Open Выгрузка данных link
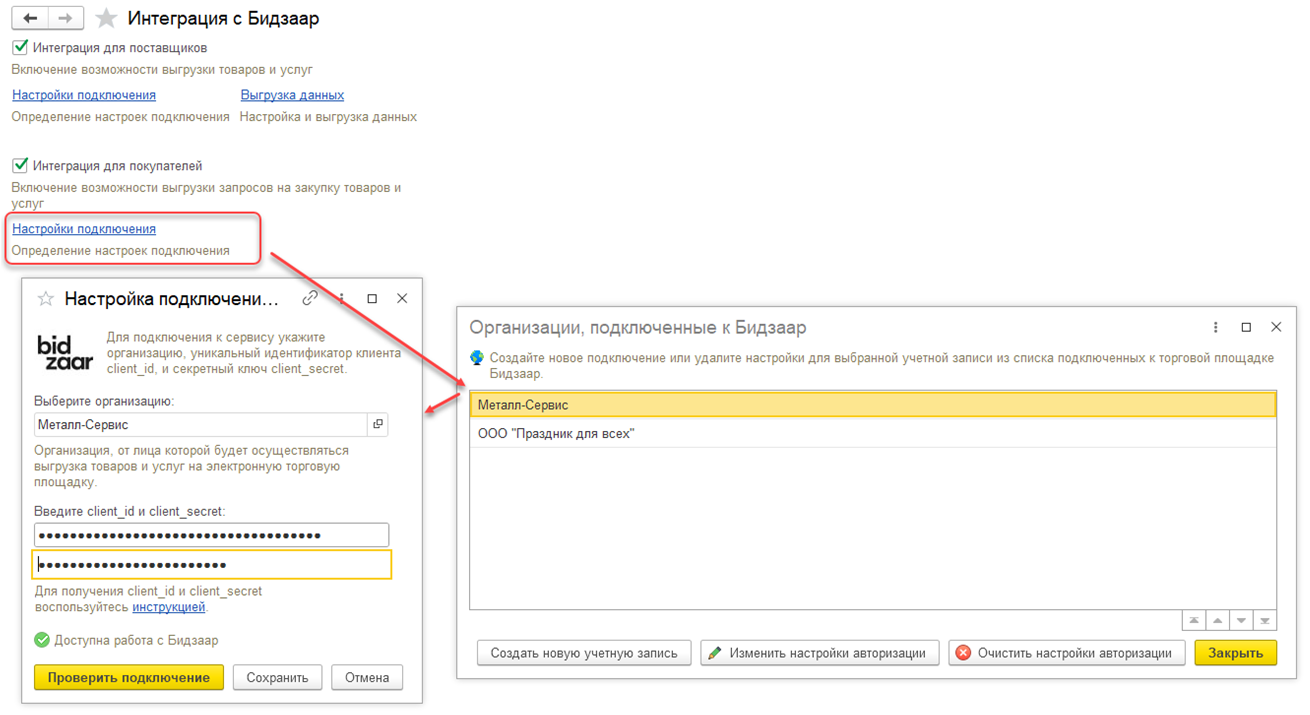Image resolution: width=1310 pixels, height=715 pixels. pos(292,95)
